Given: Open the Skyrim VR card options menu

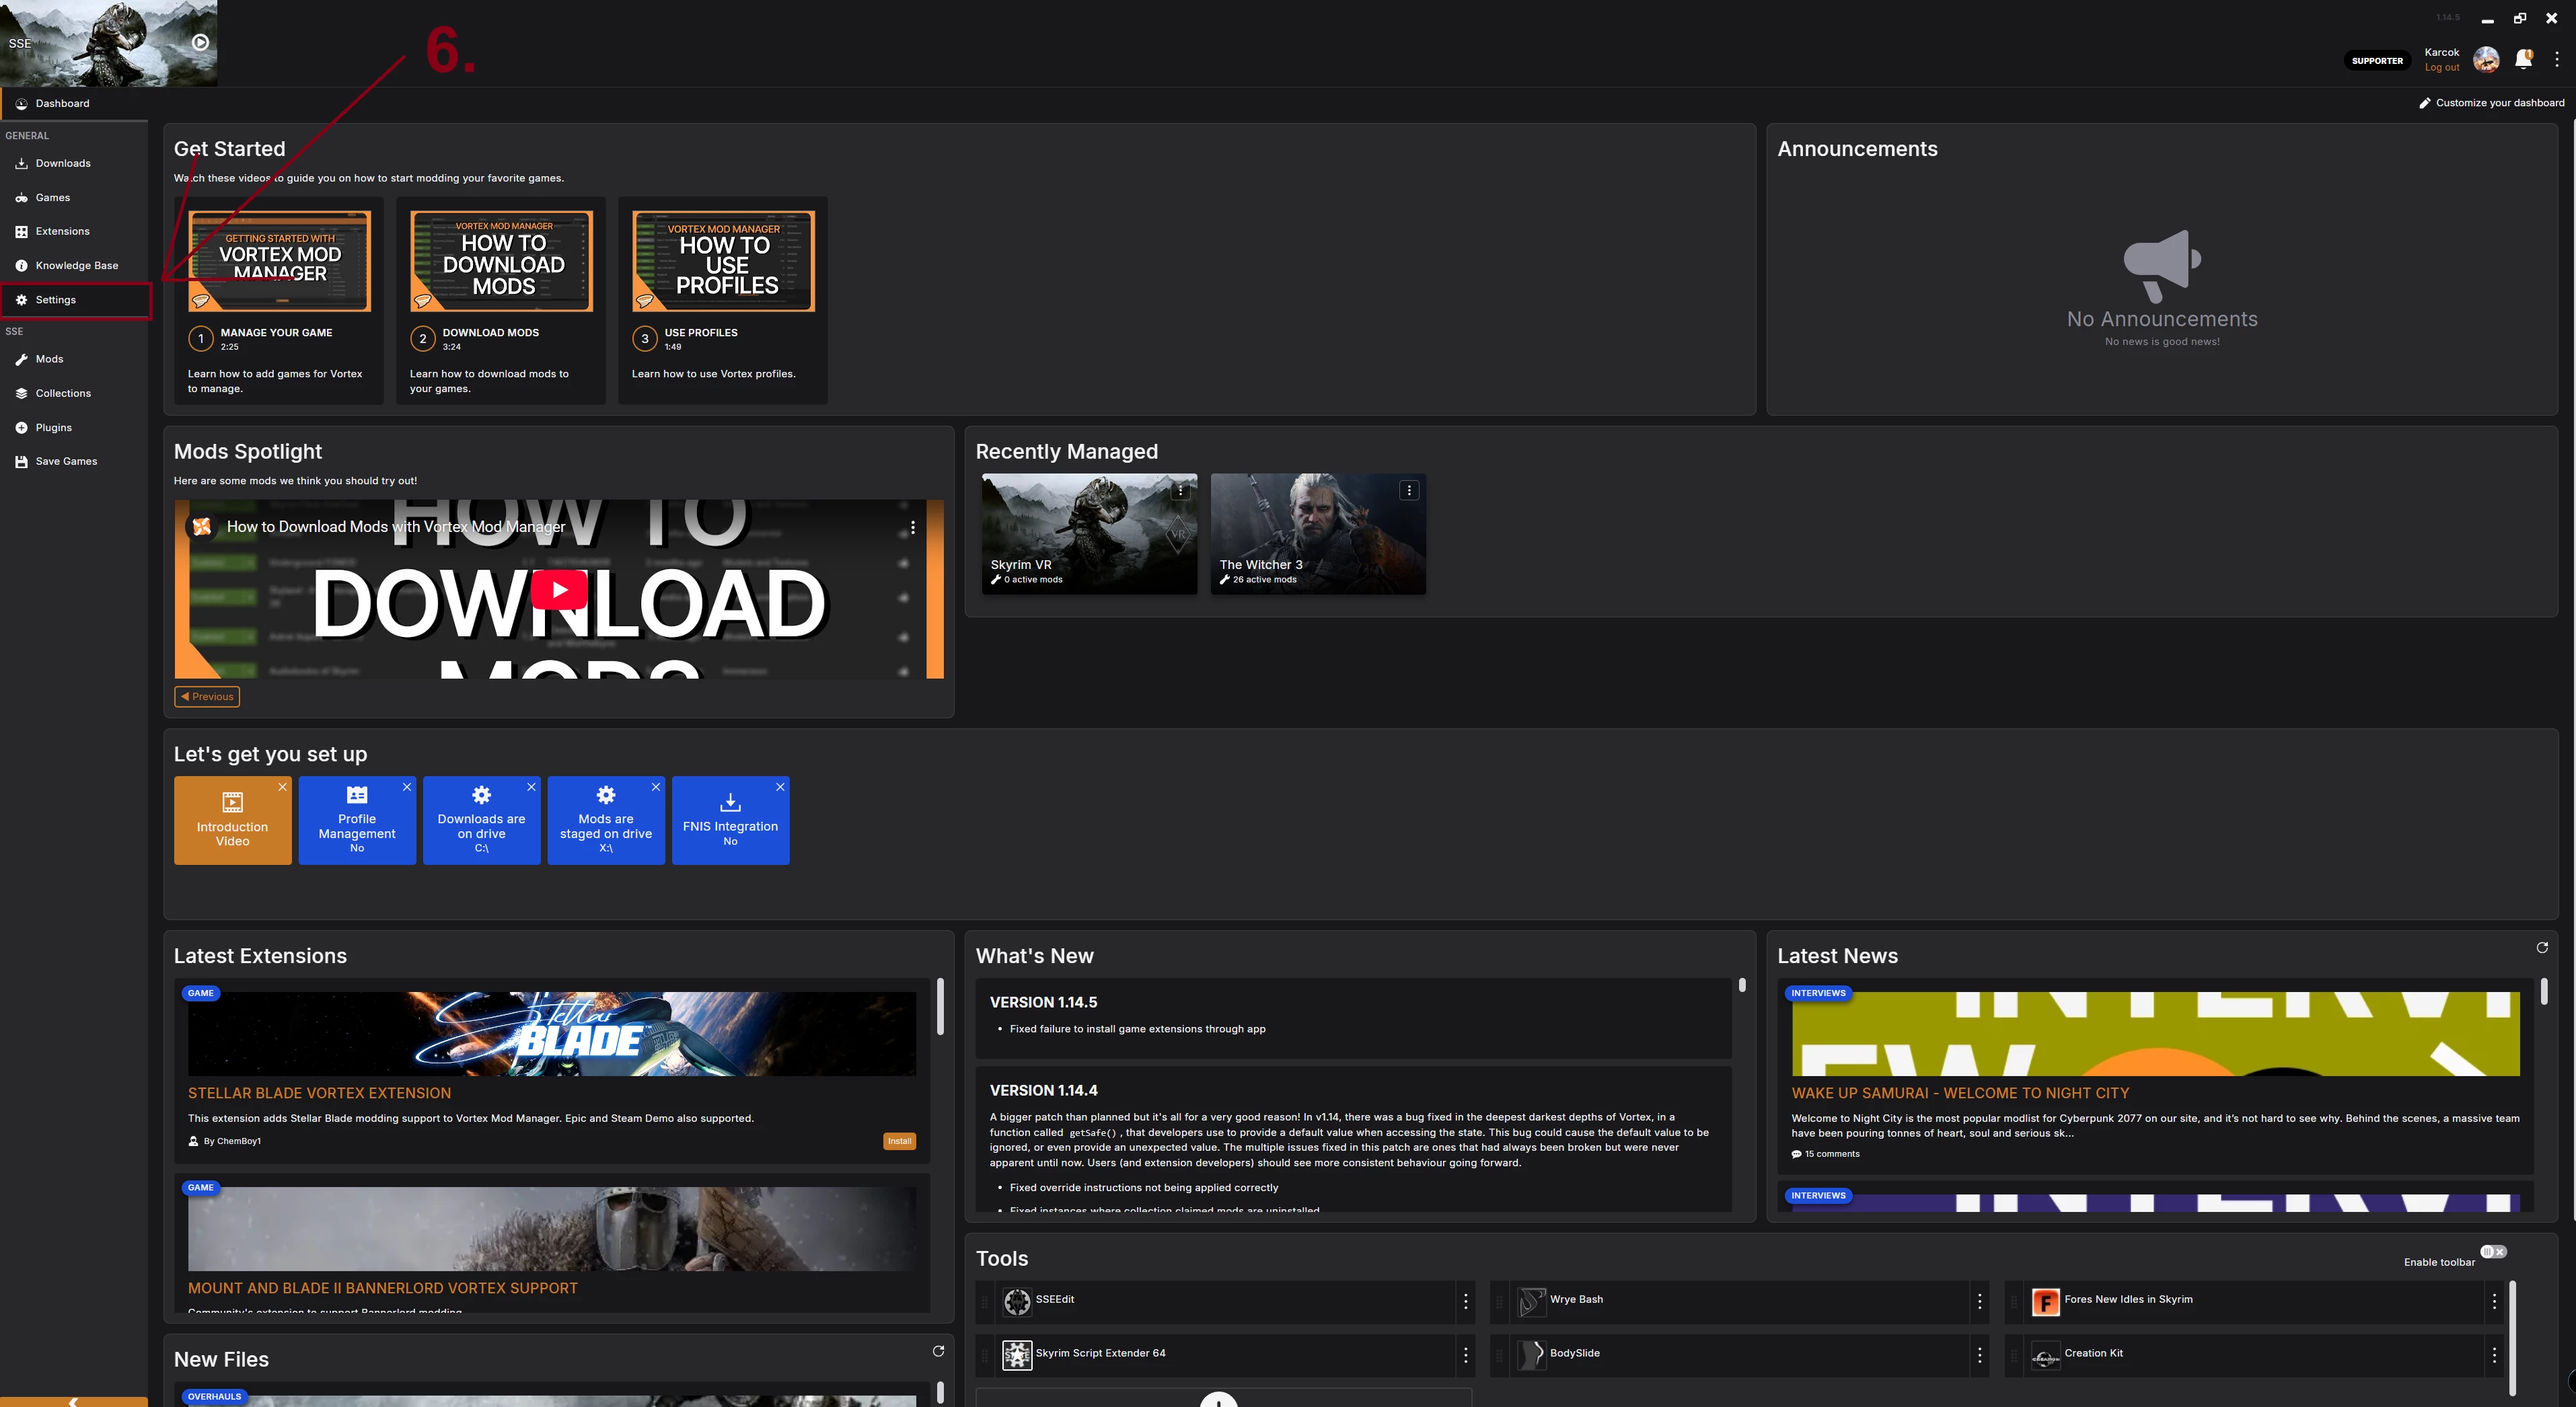Looking at the screenshot, I should click(1181, 490).
